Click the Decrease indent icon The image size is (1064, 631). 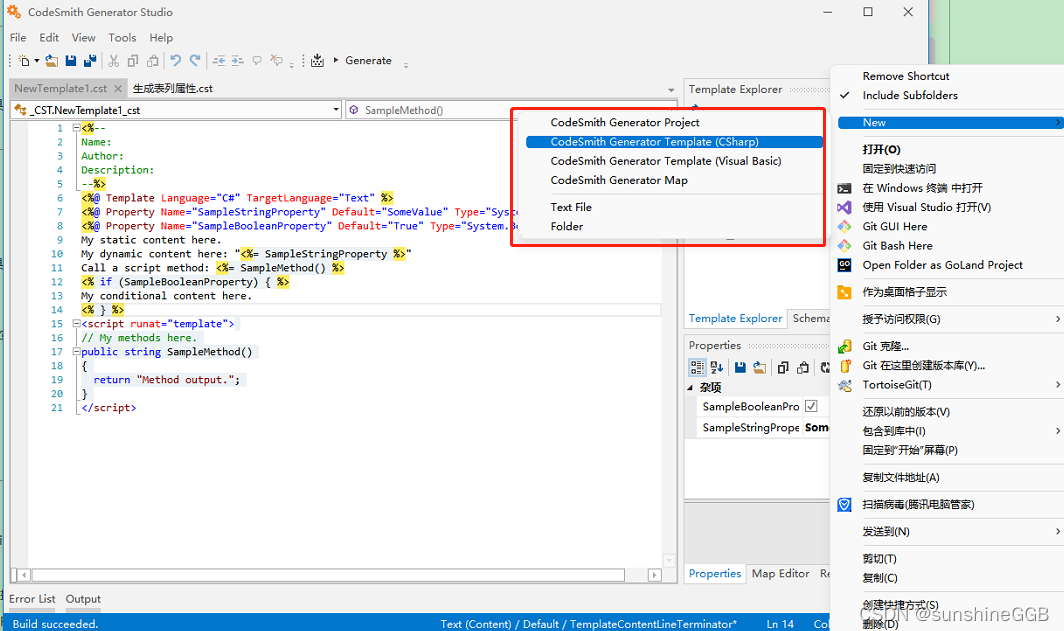tap(218, 61)
